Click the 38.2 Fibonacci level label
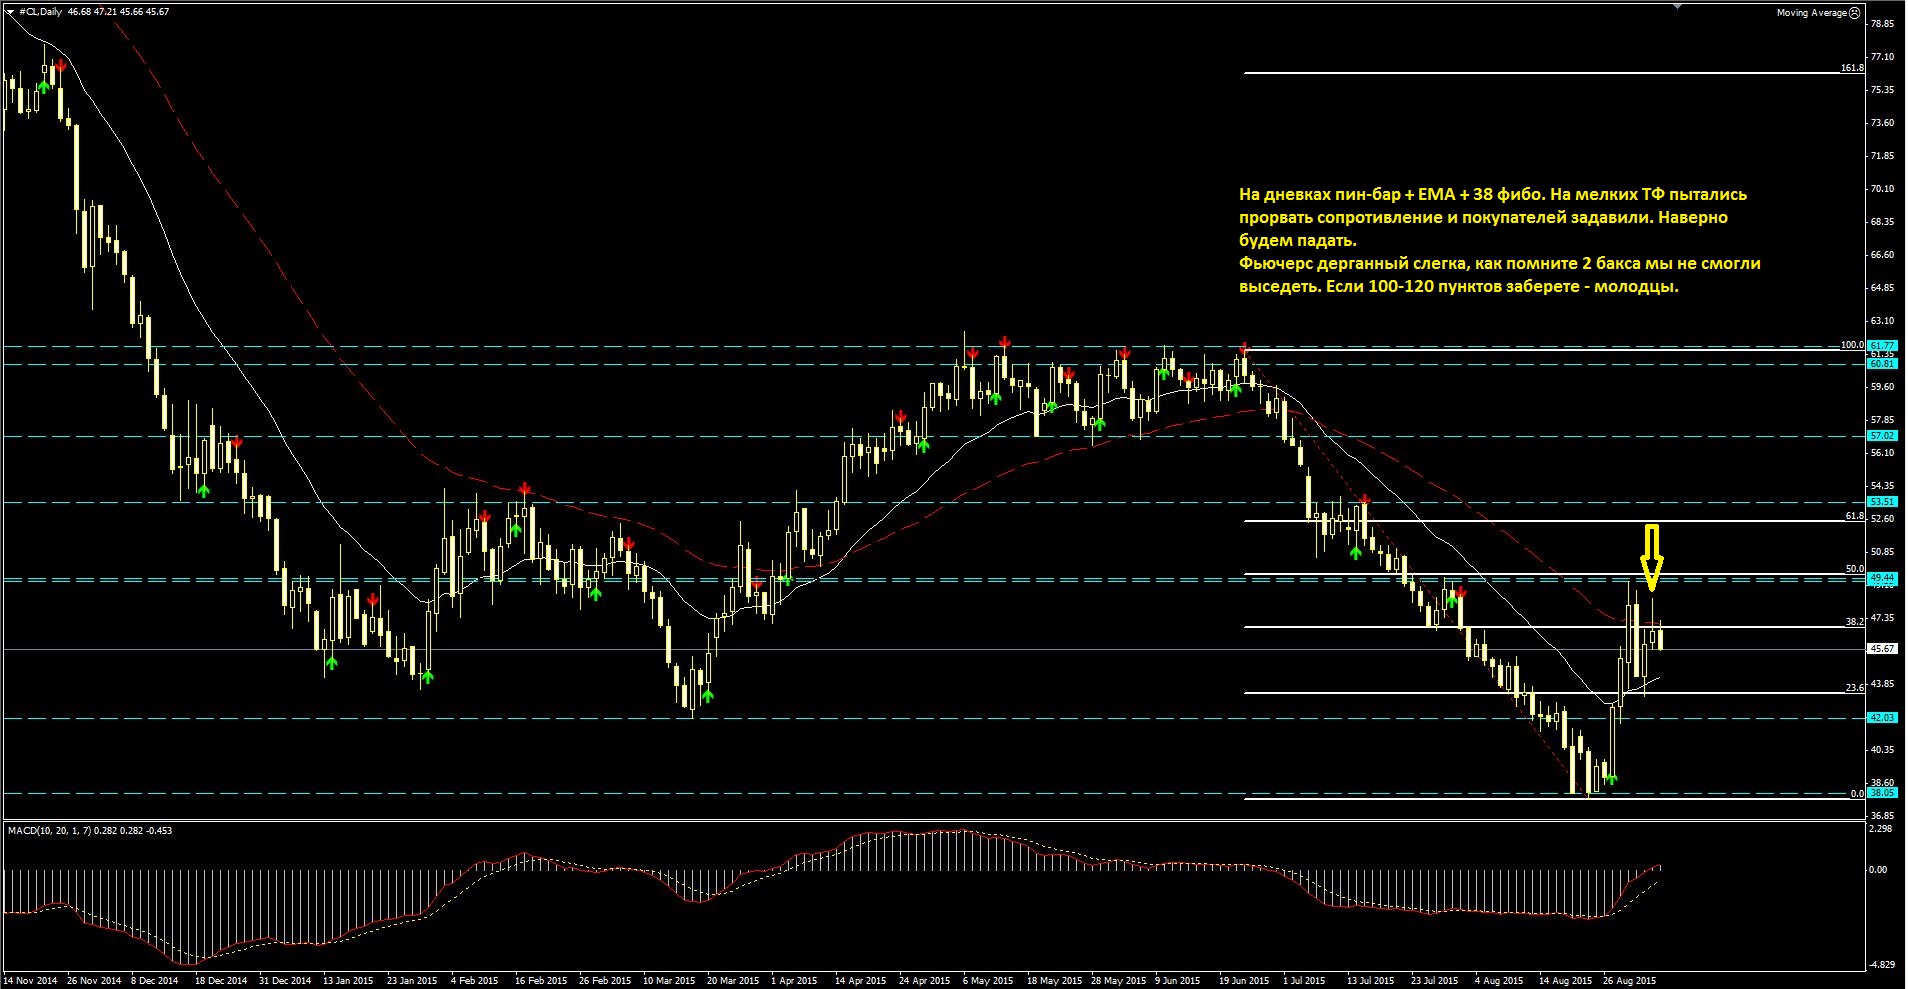This screenshot has width=1908, height=989. [x=1854, y=622]
